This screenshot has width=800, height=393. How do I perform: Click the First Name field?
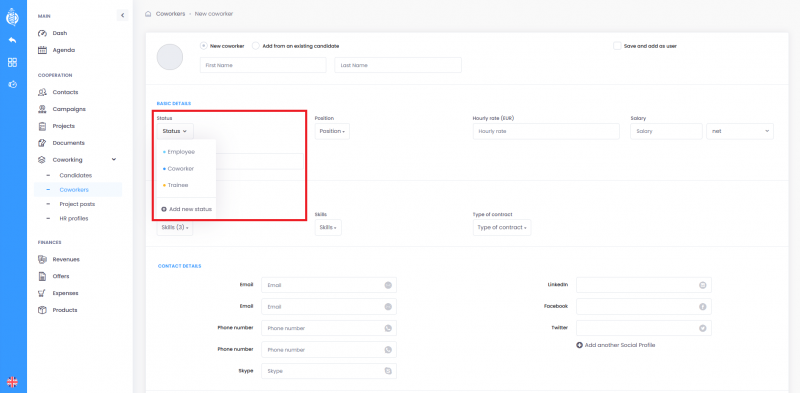click(x=263, y=65)
